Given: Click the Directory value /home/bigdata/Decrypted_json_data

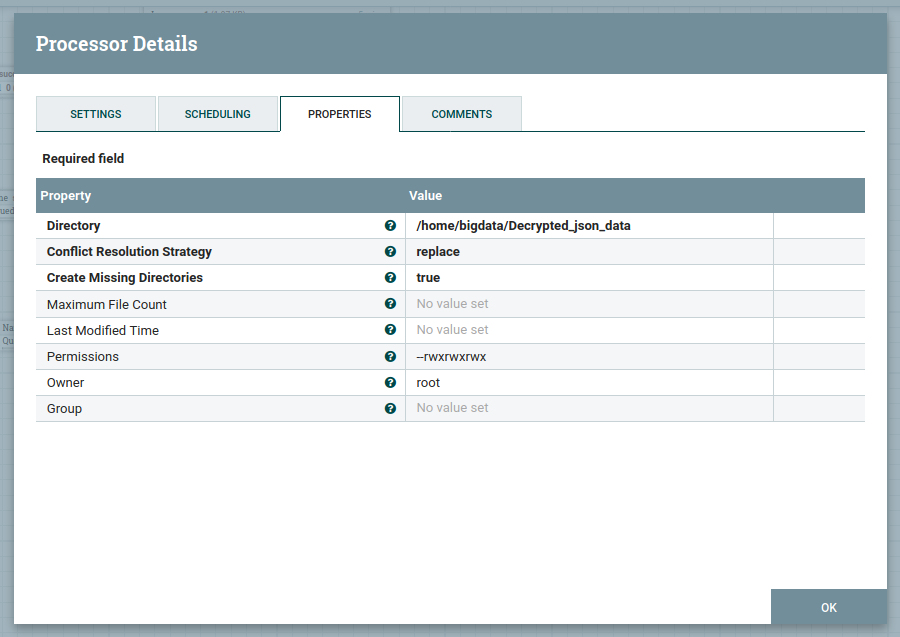Looking at the screenshot, I should [524, 226].
